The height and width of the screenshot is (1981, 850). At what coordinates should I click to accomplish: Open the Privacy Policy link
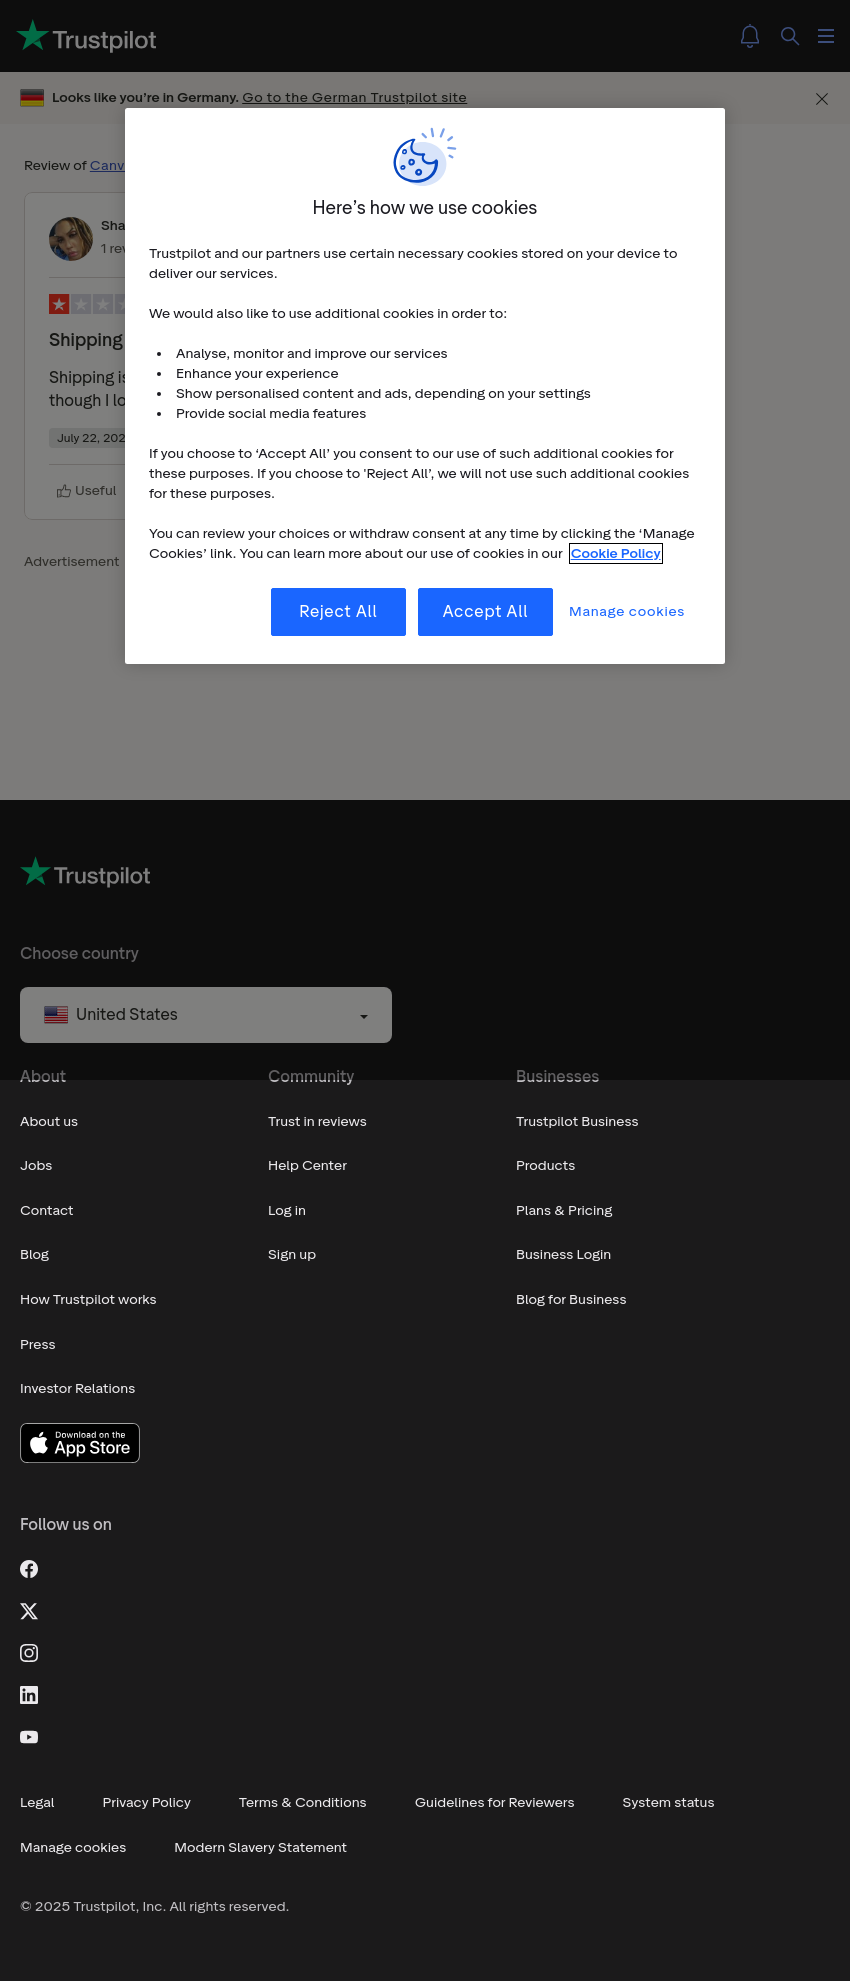point(147,1803)
